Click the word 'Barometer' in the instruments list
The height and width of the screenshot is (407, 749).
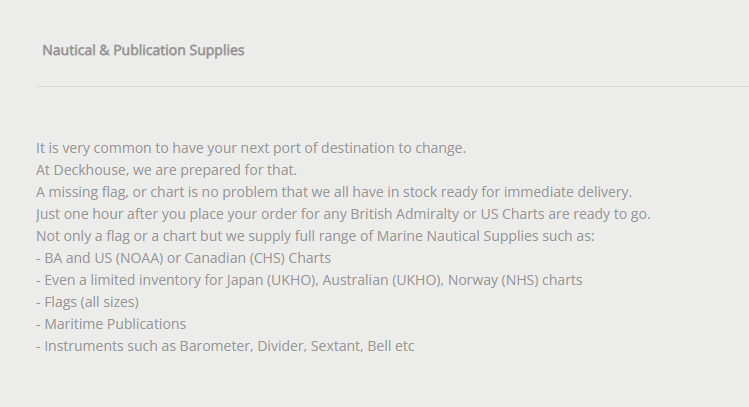pos(216,346)
